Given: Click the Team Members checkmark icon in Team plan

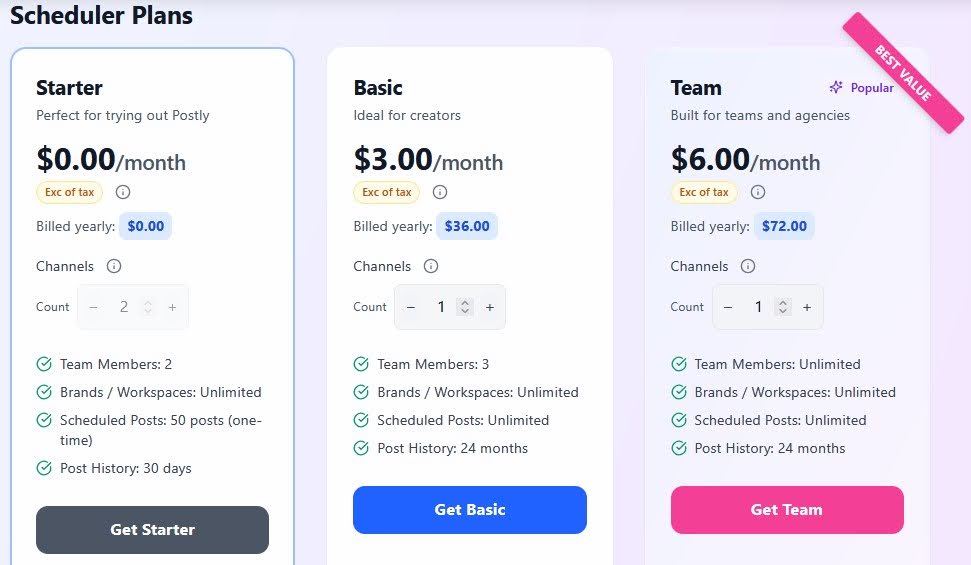Looking at the screenshot, I should [679, 364].
